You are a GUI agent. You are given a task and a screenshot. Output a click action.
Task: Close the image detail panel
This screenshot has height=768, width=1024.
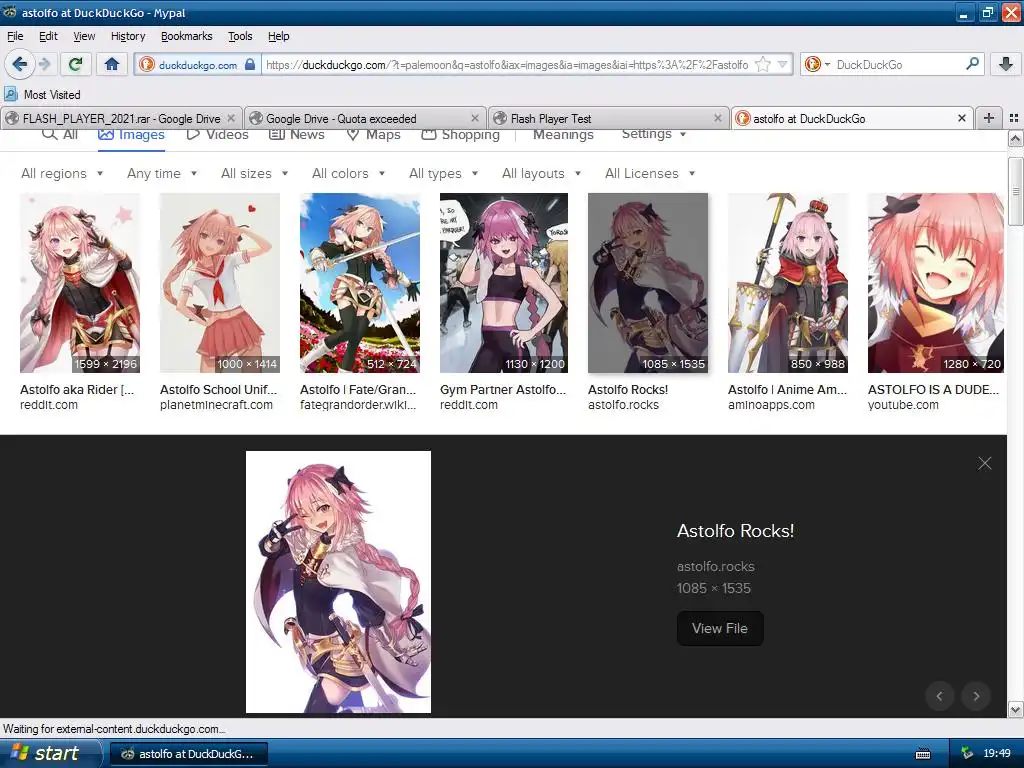pyautogui.click(x=985, y=463)
